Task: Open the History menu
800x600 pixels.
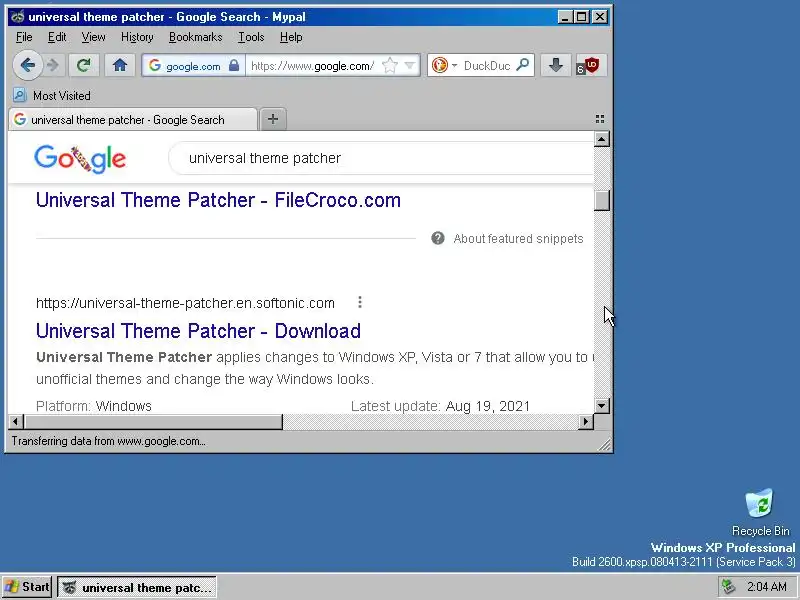Action: (137, 37)
